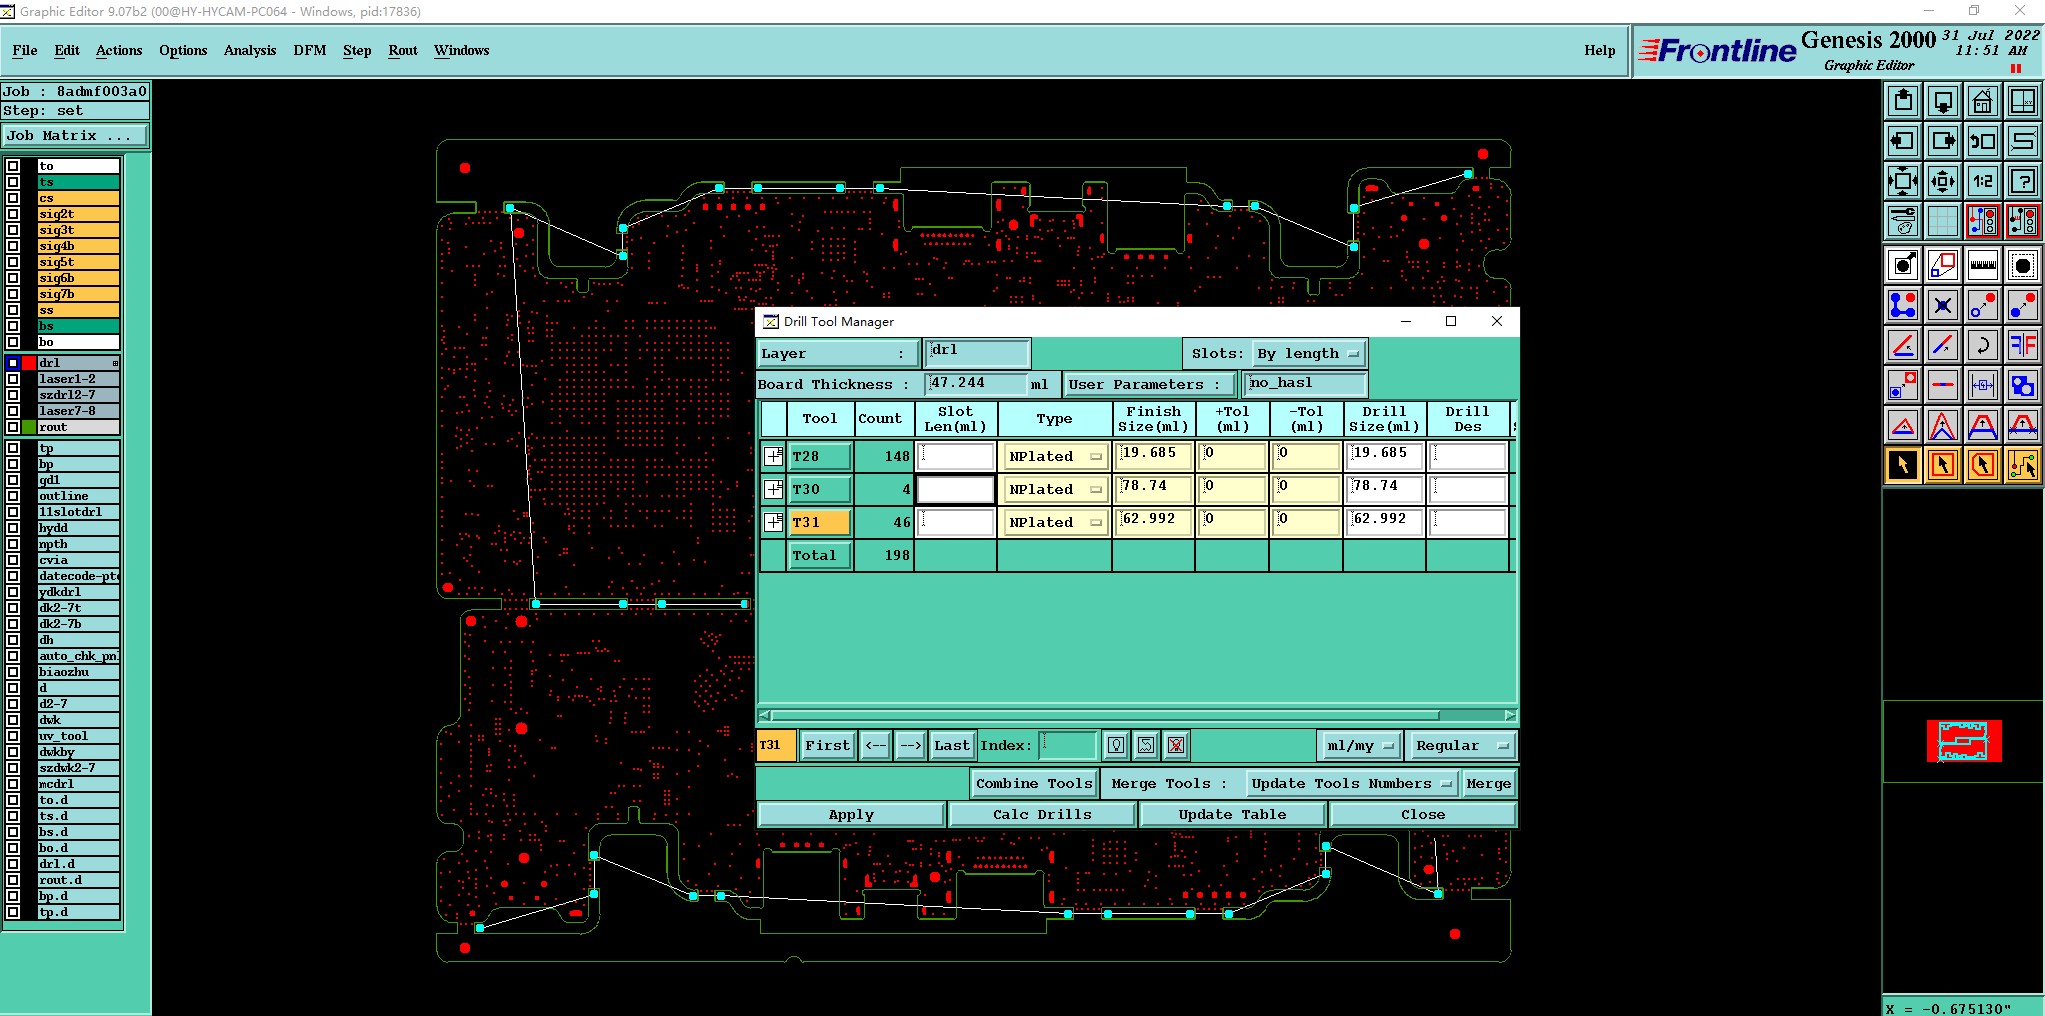Click the Calc Drills button

click(x=1042, y=815)
